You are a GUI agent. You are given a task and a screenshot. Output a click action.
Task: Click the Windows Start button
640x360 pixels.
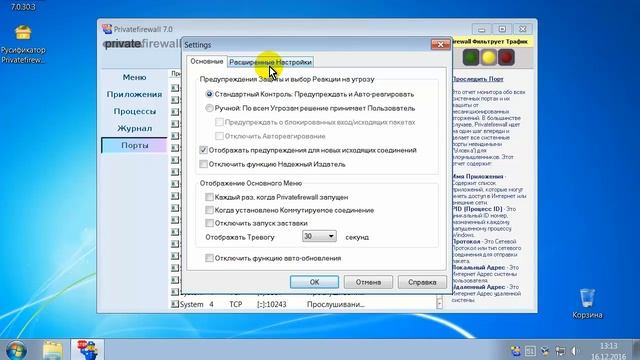[16, 351]
